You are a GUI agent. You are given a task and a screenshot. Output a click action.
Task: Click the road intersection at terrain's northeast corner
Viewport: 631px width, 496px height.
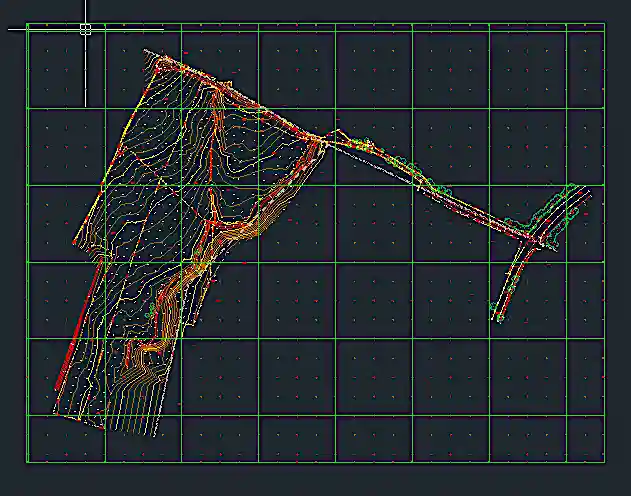point(322,139)
